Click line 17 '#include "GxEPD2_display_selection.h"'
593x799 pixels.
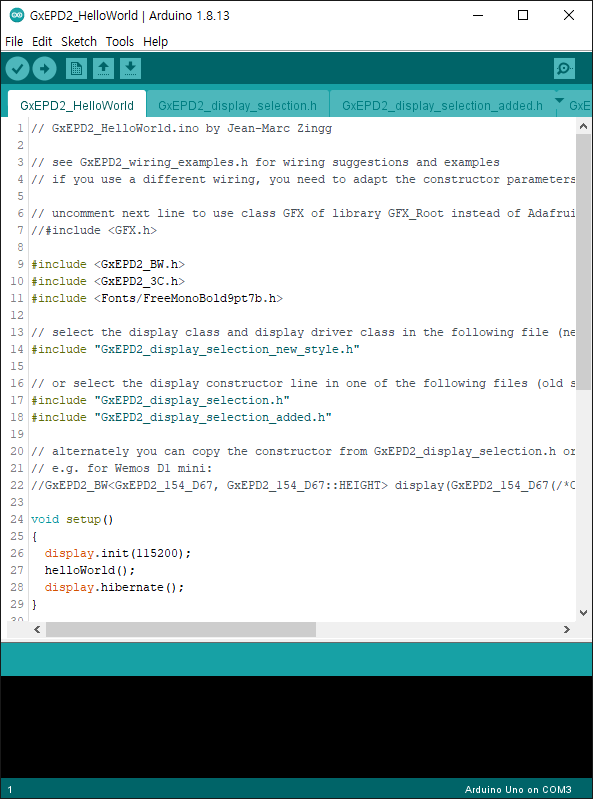pyautogui.click(x=160, y=400)
